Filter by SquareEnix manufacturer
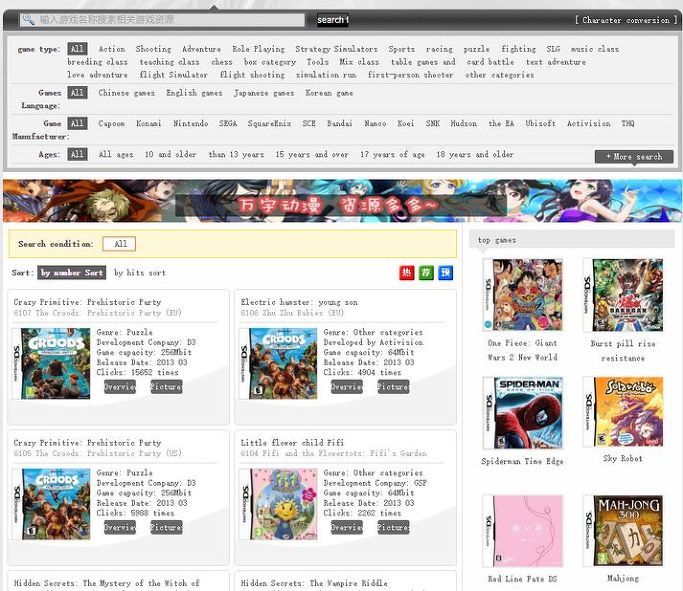Image resolution: width=683 pixels, height=591 pixels. (269, 124)
